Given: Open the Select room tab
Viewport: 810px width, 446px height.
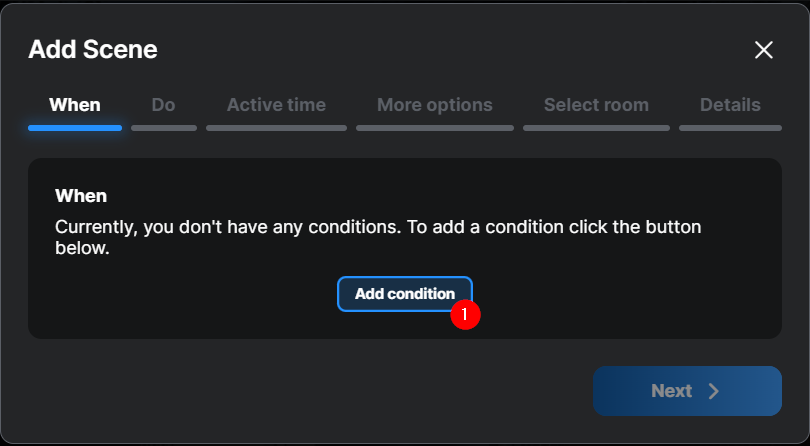Looking at the screenshot, I should [x=596, y=105].
